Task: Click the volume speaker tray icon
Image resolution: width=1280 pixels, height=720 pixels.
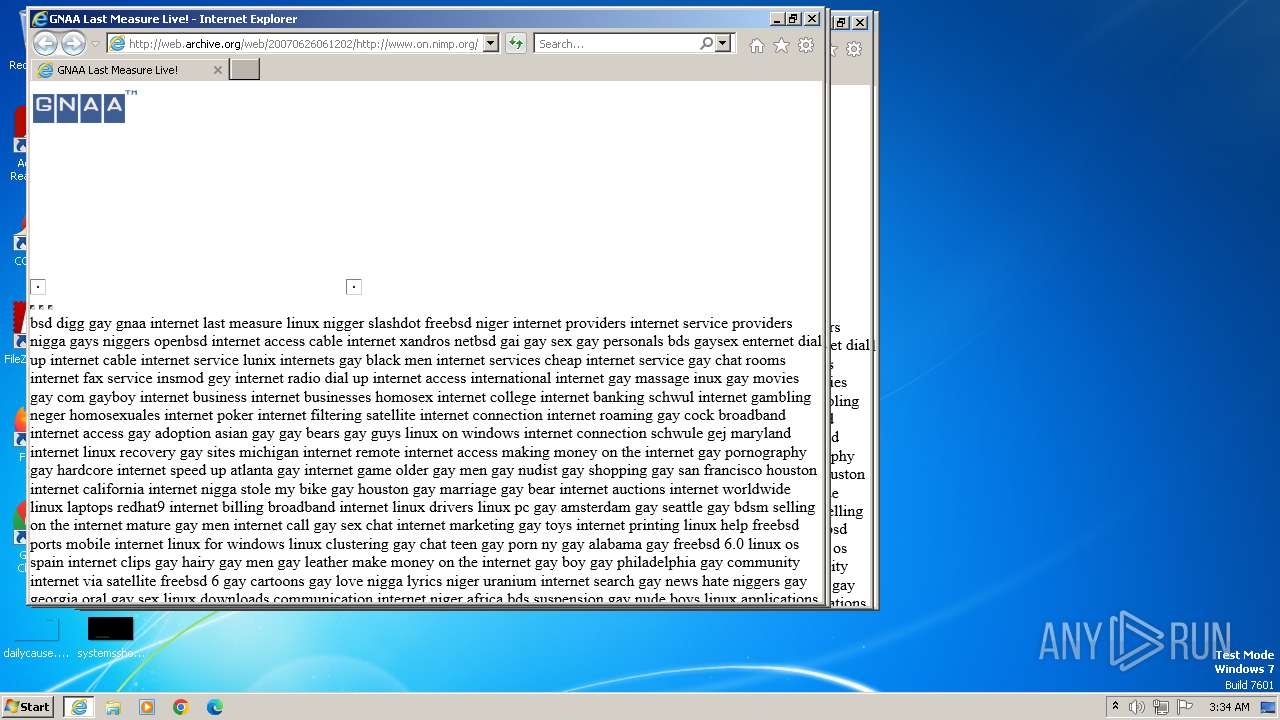Action: click(1137, 707)
